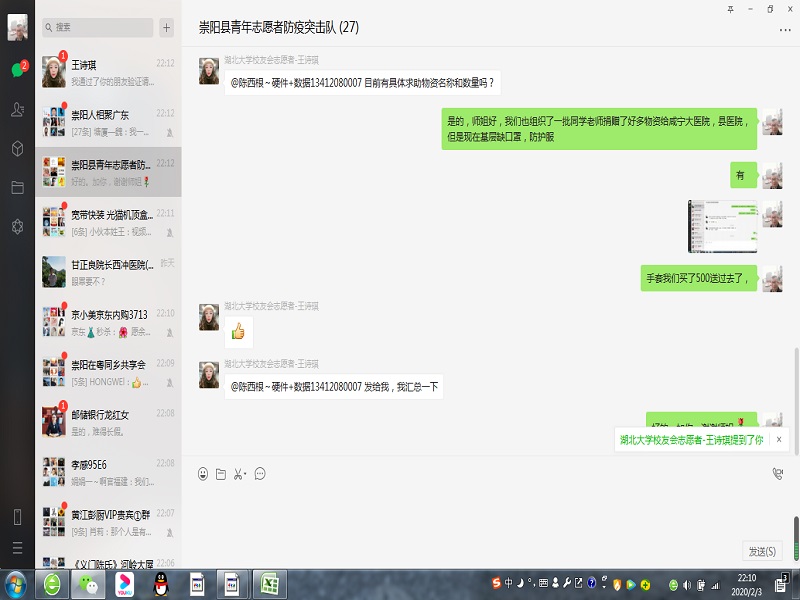Click the 搜索 search input field
800x600 pixels.
(100, 28)
